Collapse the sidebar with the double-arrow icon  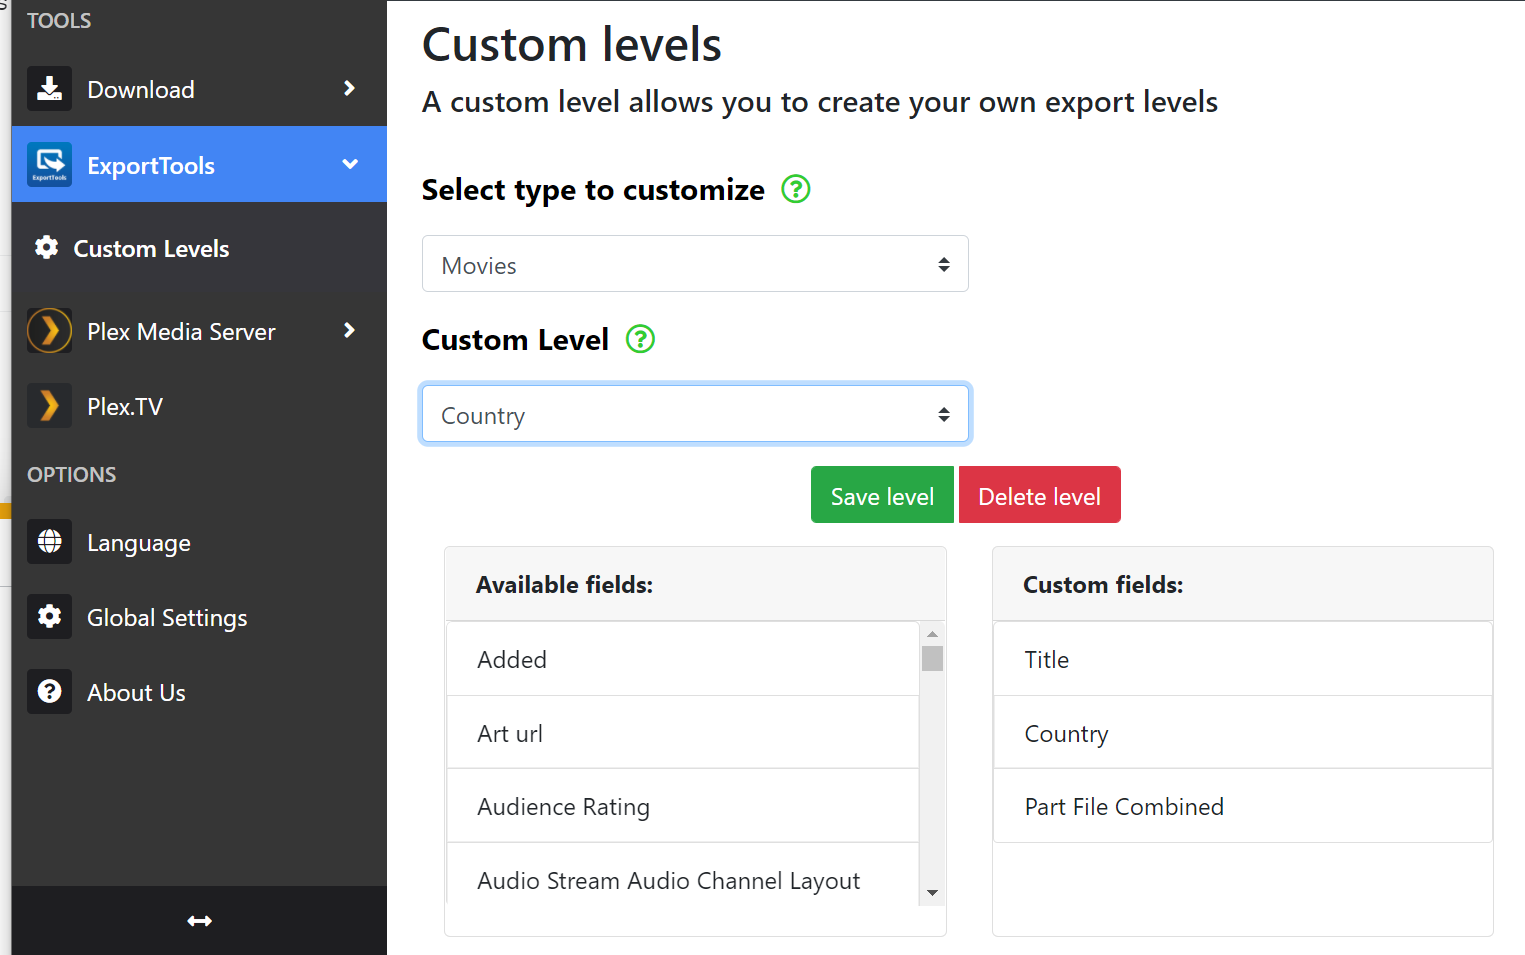click(199, 921)
